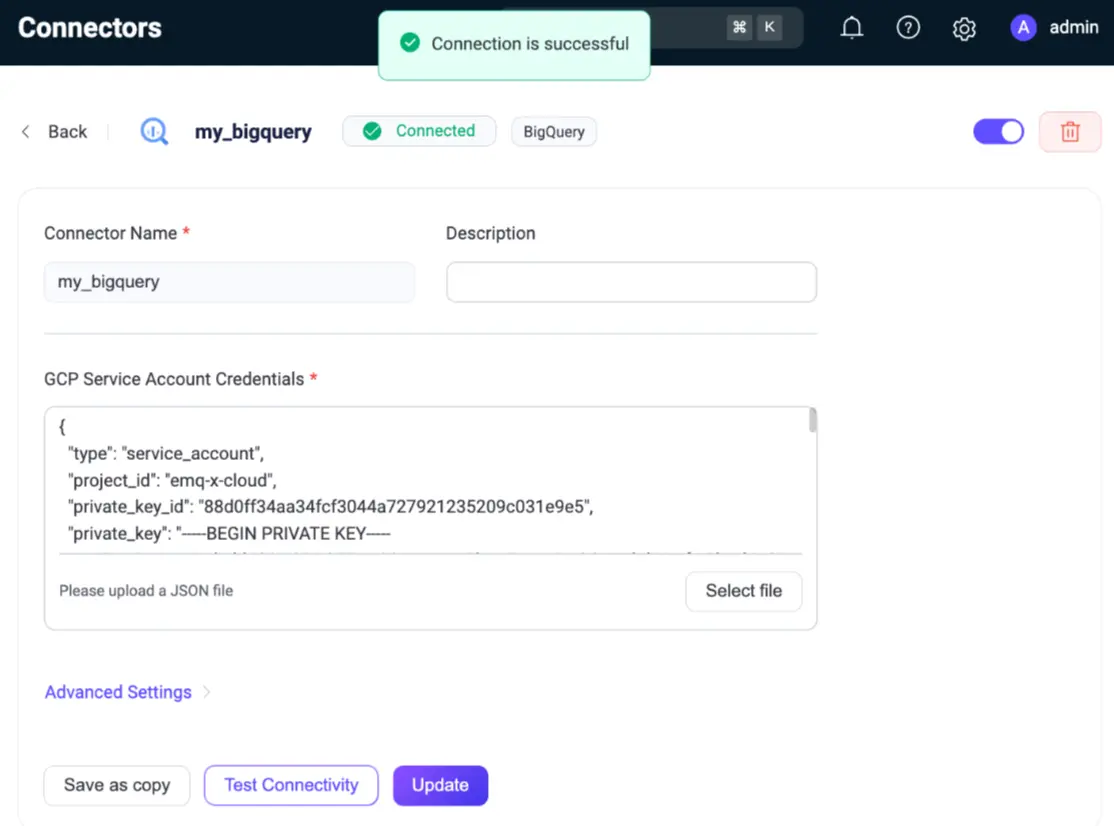Image resolution: width=1114 pixels, height=826 pixels.
Task: Open the admin user menu
Action: (1073, 28)
